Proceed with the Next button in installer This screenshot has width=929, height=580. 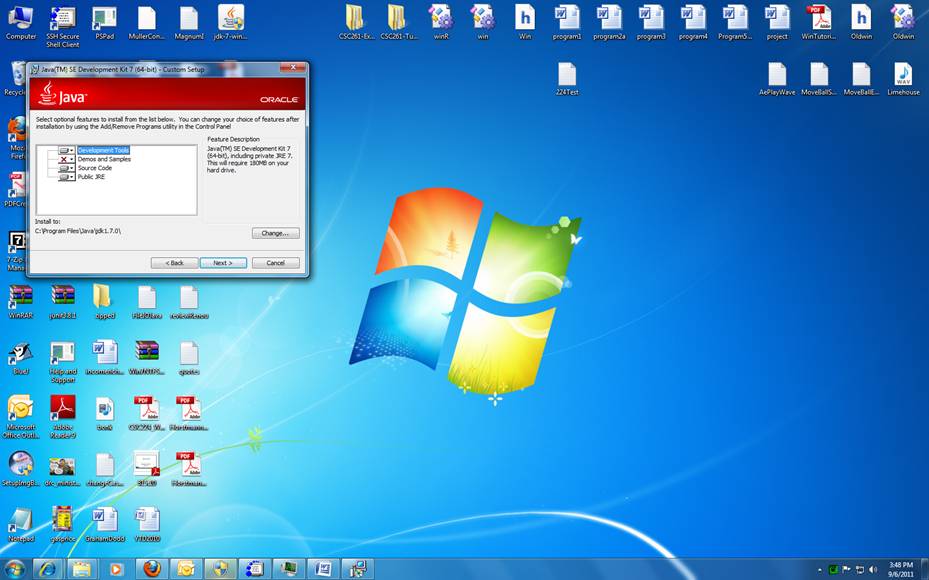click(x=223, y=263)
